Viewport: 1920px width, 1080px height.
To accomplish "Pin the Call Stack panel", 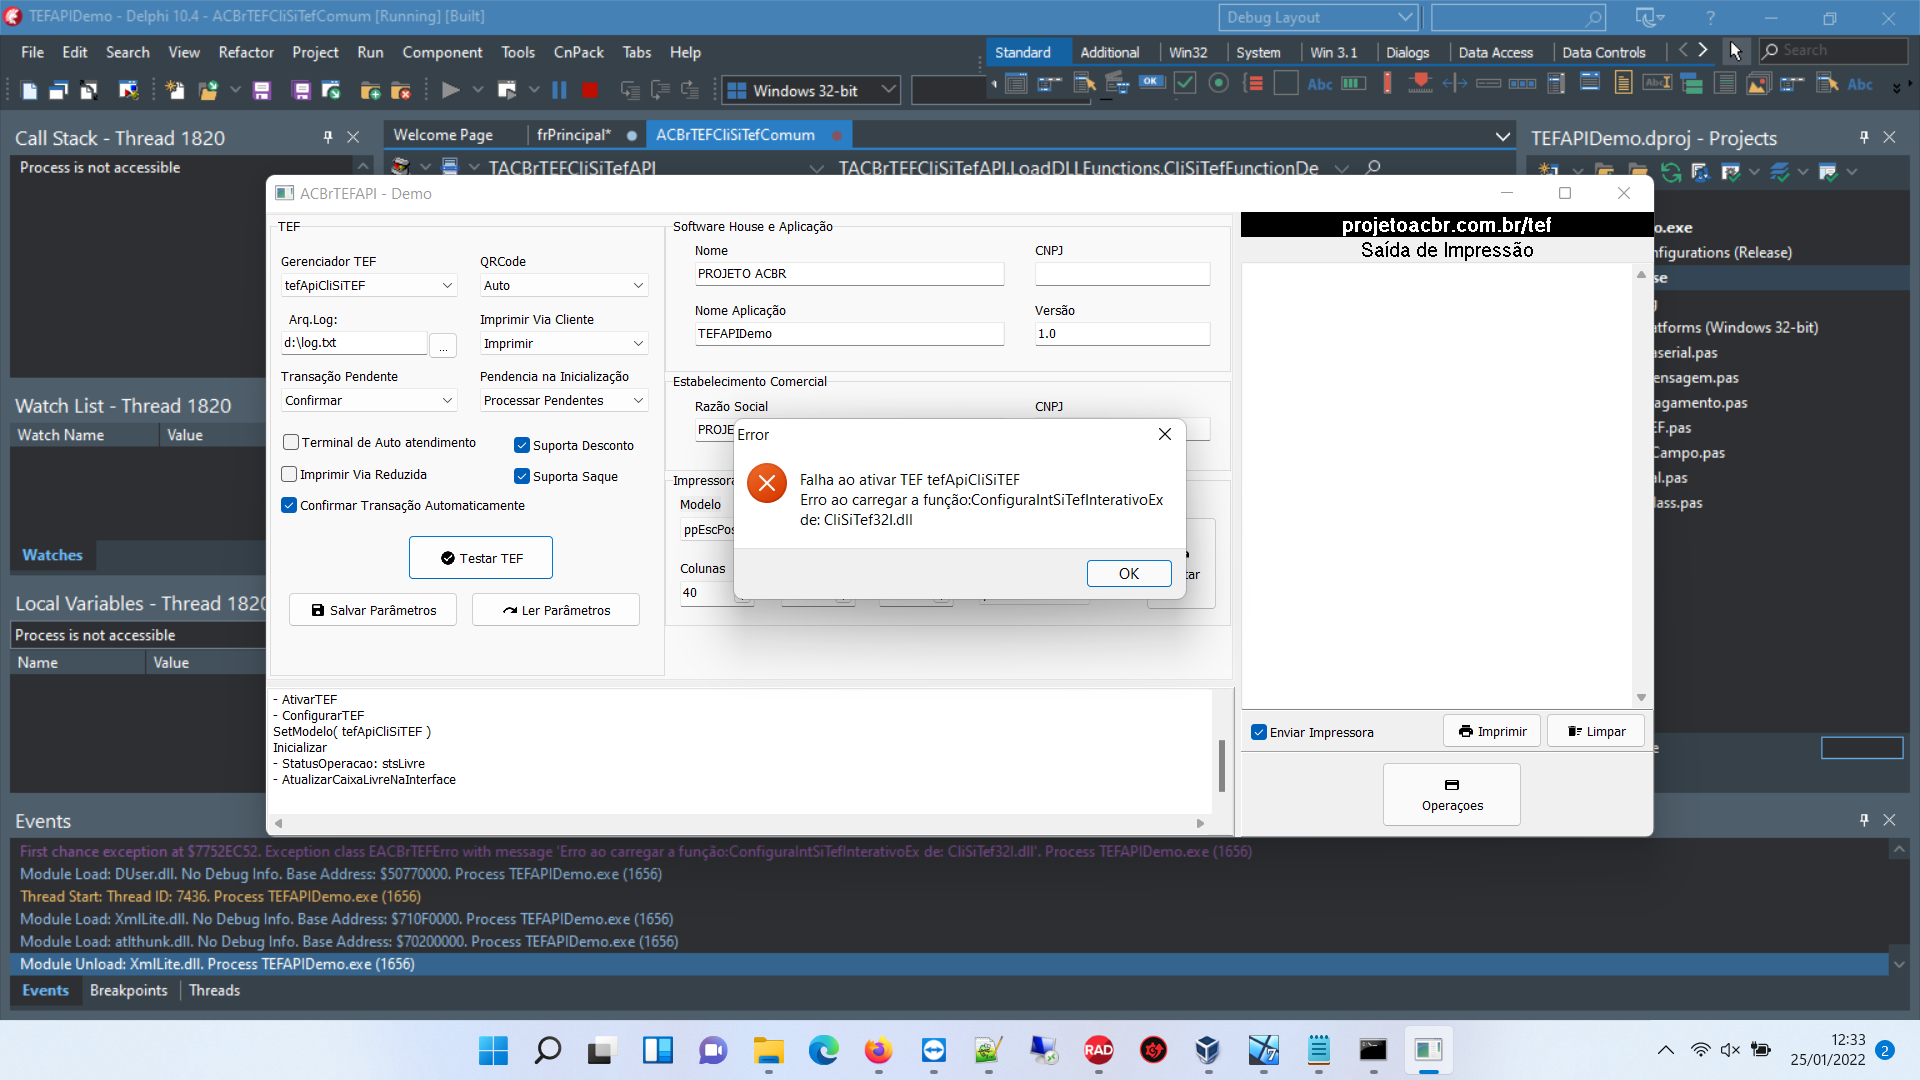I will coord(327,137).
